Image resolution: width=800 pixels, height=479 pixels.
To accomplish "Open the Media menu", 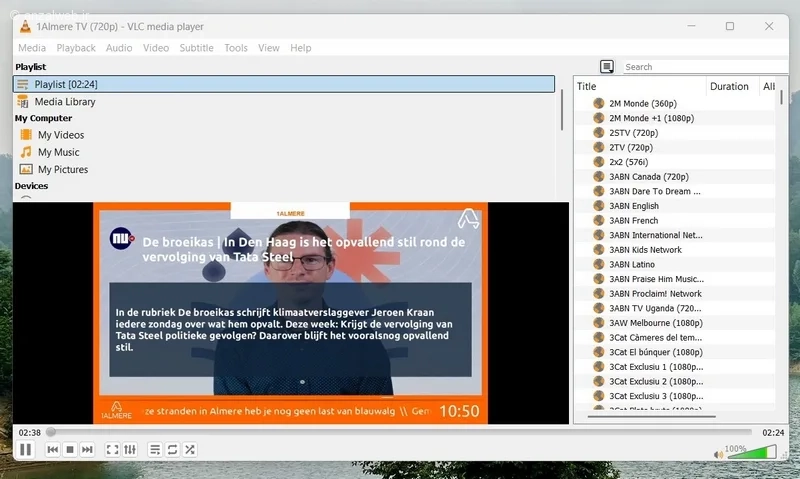I will click(32, 47).
